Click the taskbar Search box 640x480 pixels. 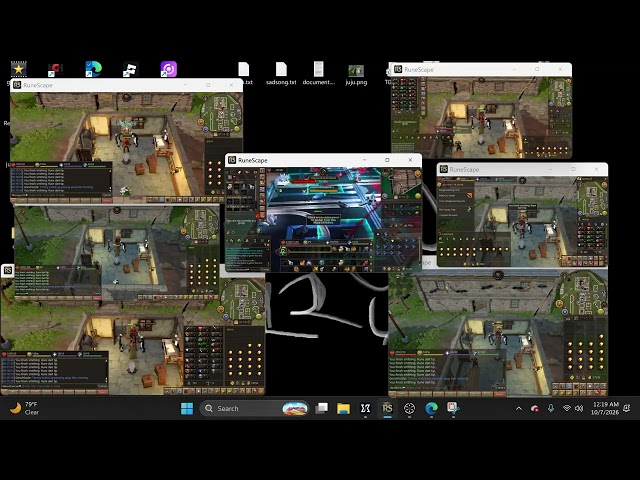(x=254, y=408)
